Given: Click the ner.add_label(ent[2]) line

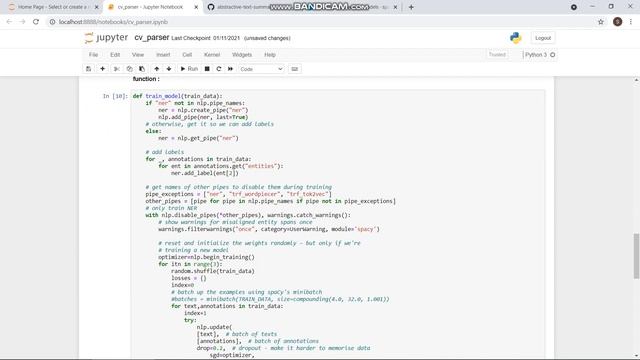Looking at the screenshot, I should [204, 173].
